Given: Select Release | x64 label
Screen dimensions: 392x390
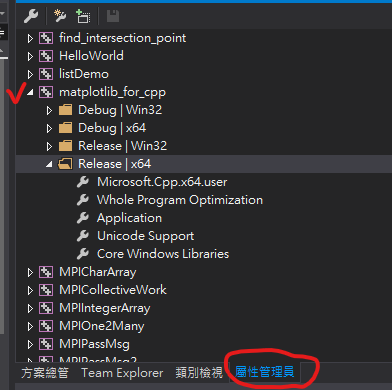Looking at the screenshot, I should (x=114, y=164).
